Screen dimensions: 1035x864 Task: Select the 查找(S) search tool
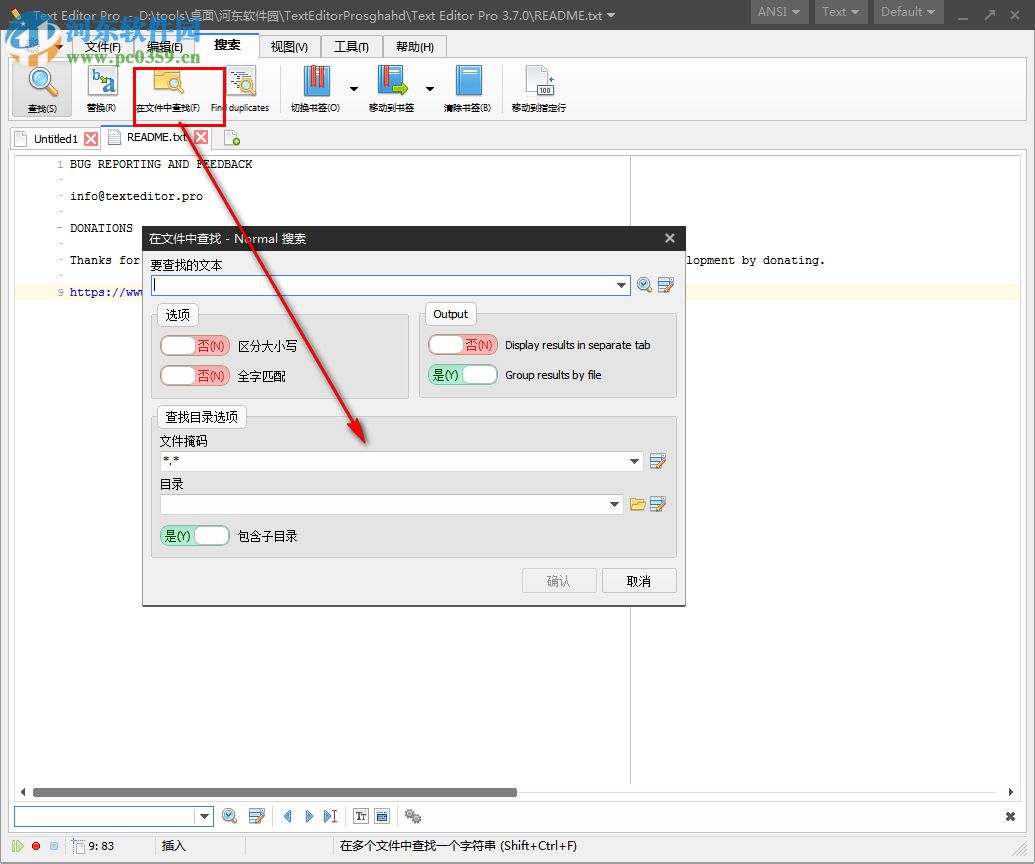[x=41, y=87]
